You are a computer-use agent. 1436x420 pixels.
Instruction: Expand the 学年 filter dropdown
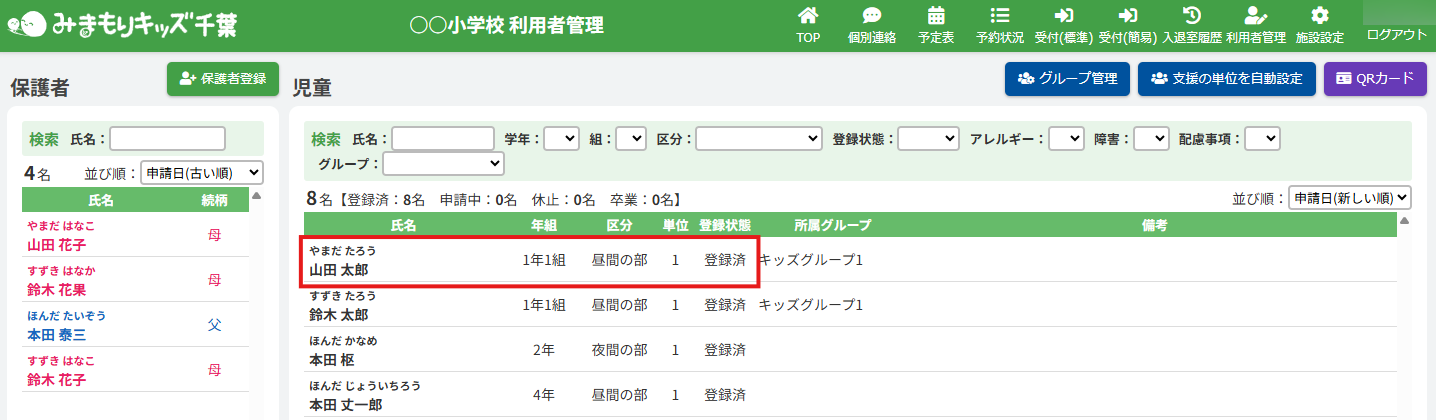coord(561,139)
